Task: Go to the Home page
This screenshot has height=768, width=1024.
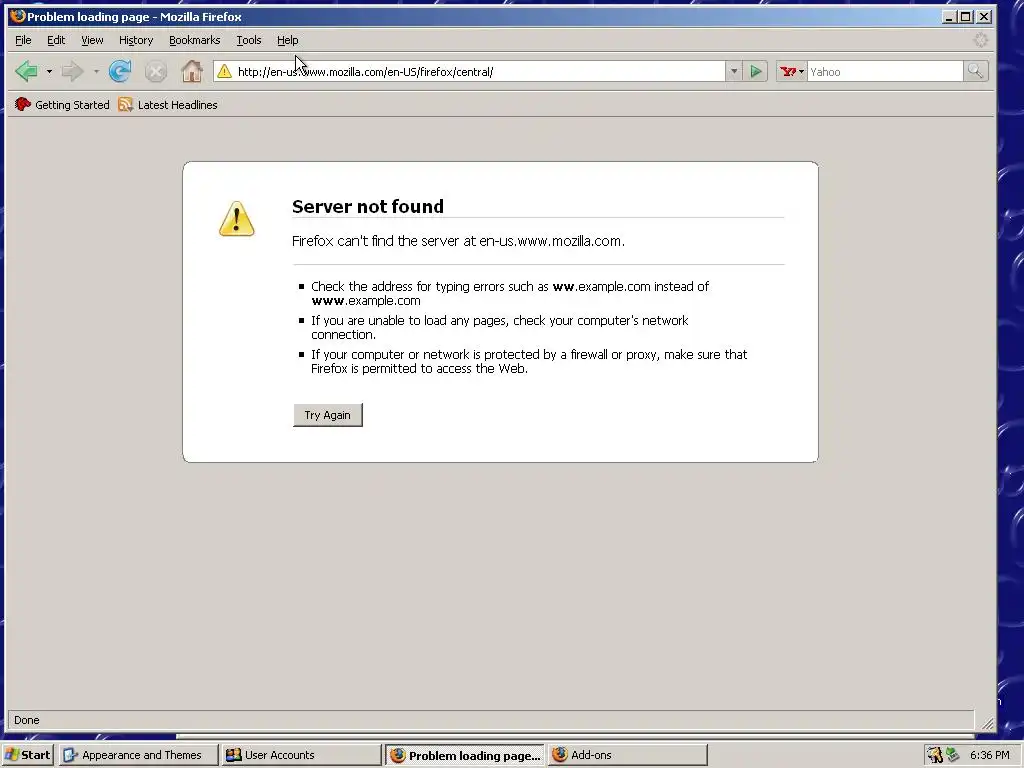Action: click(192, 71)
